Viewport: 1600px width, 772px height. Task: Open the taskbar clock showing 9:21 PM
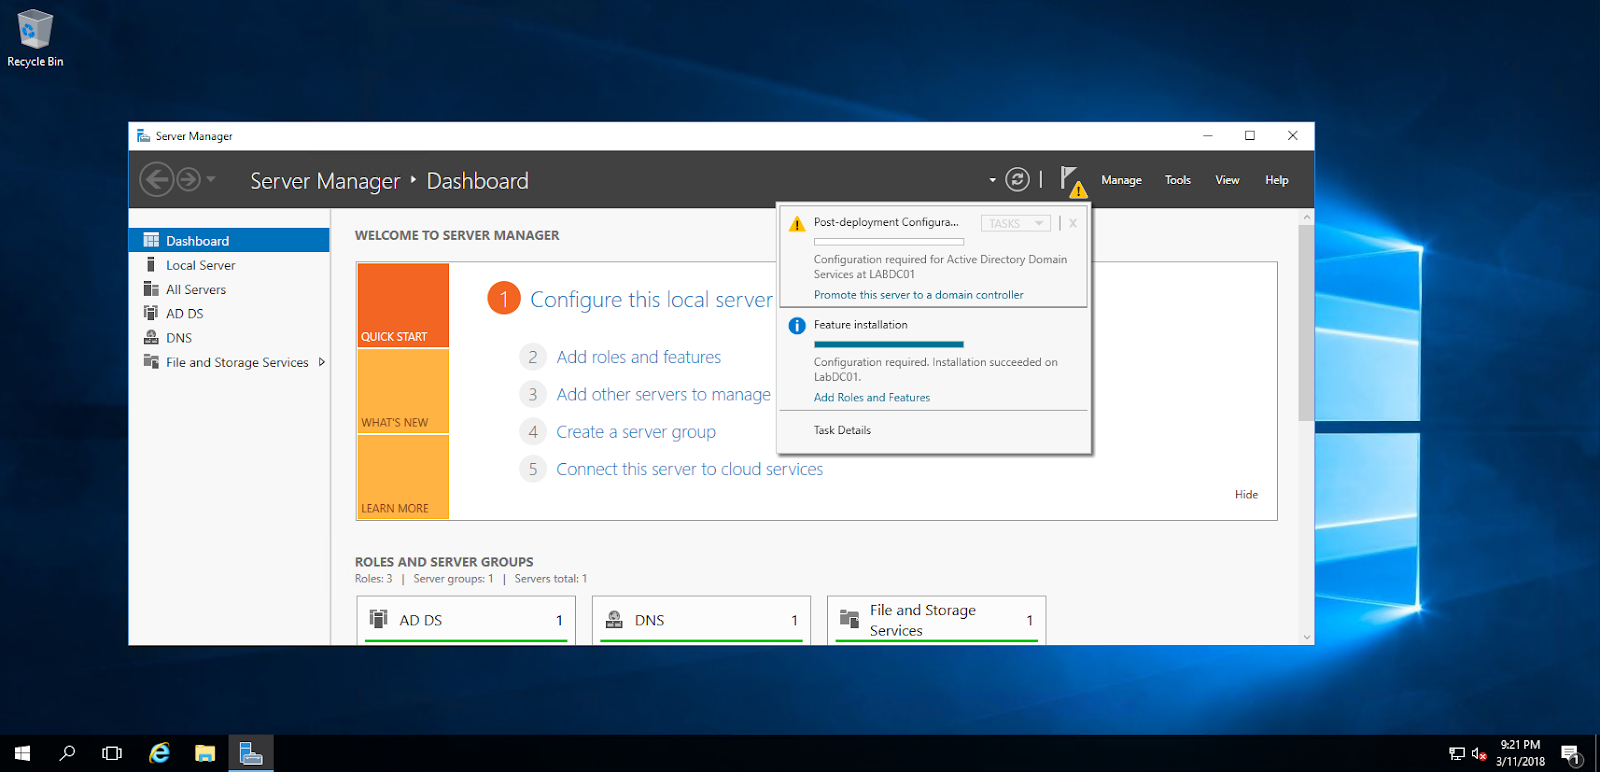(x=1520, y=753)
